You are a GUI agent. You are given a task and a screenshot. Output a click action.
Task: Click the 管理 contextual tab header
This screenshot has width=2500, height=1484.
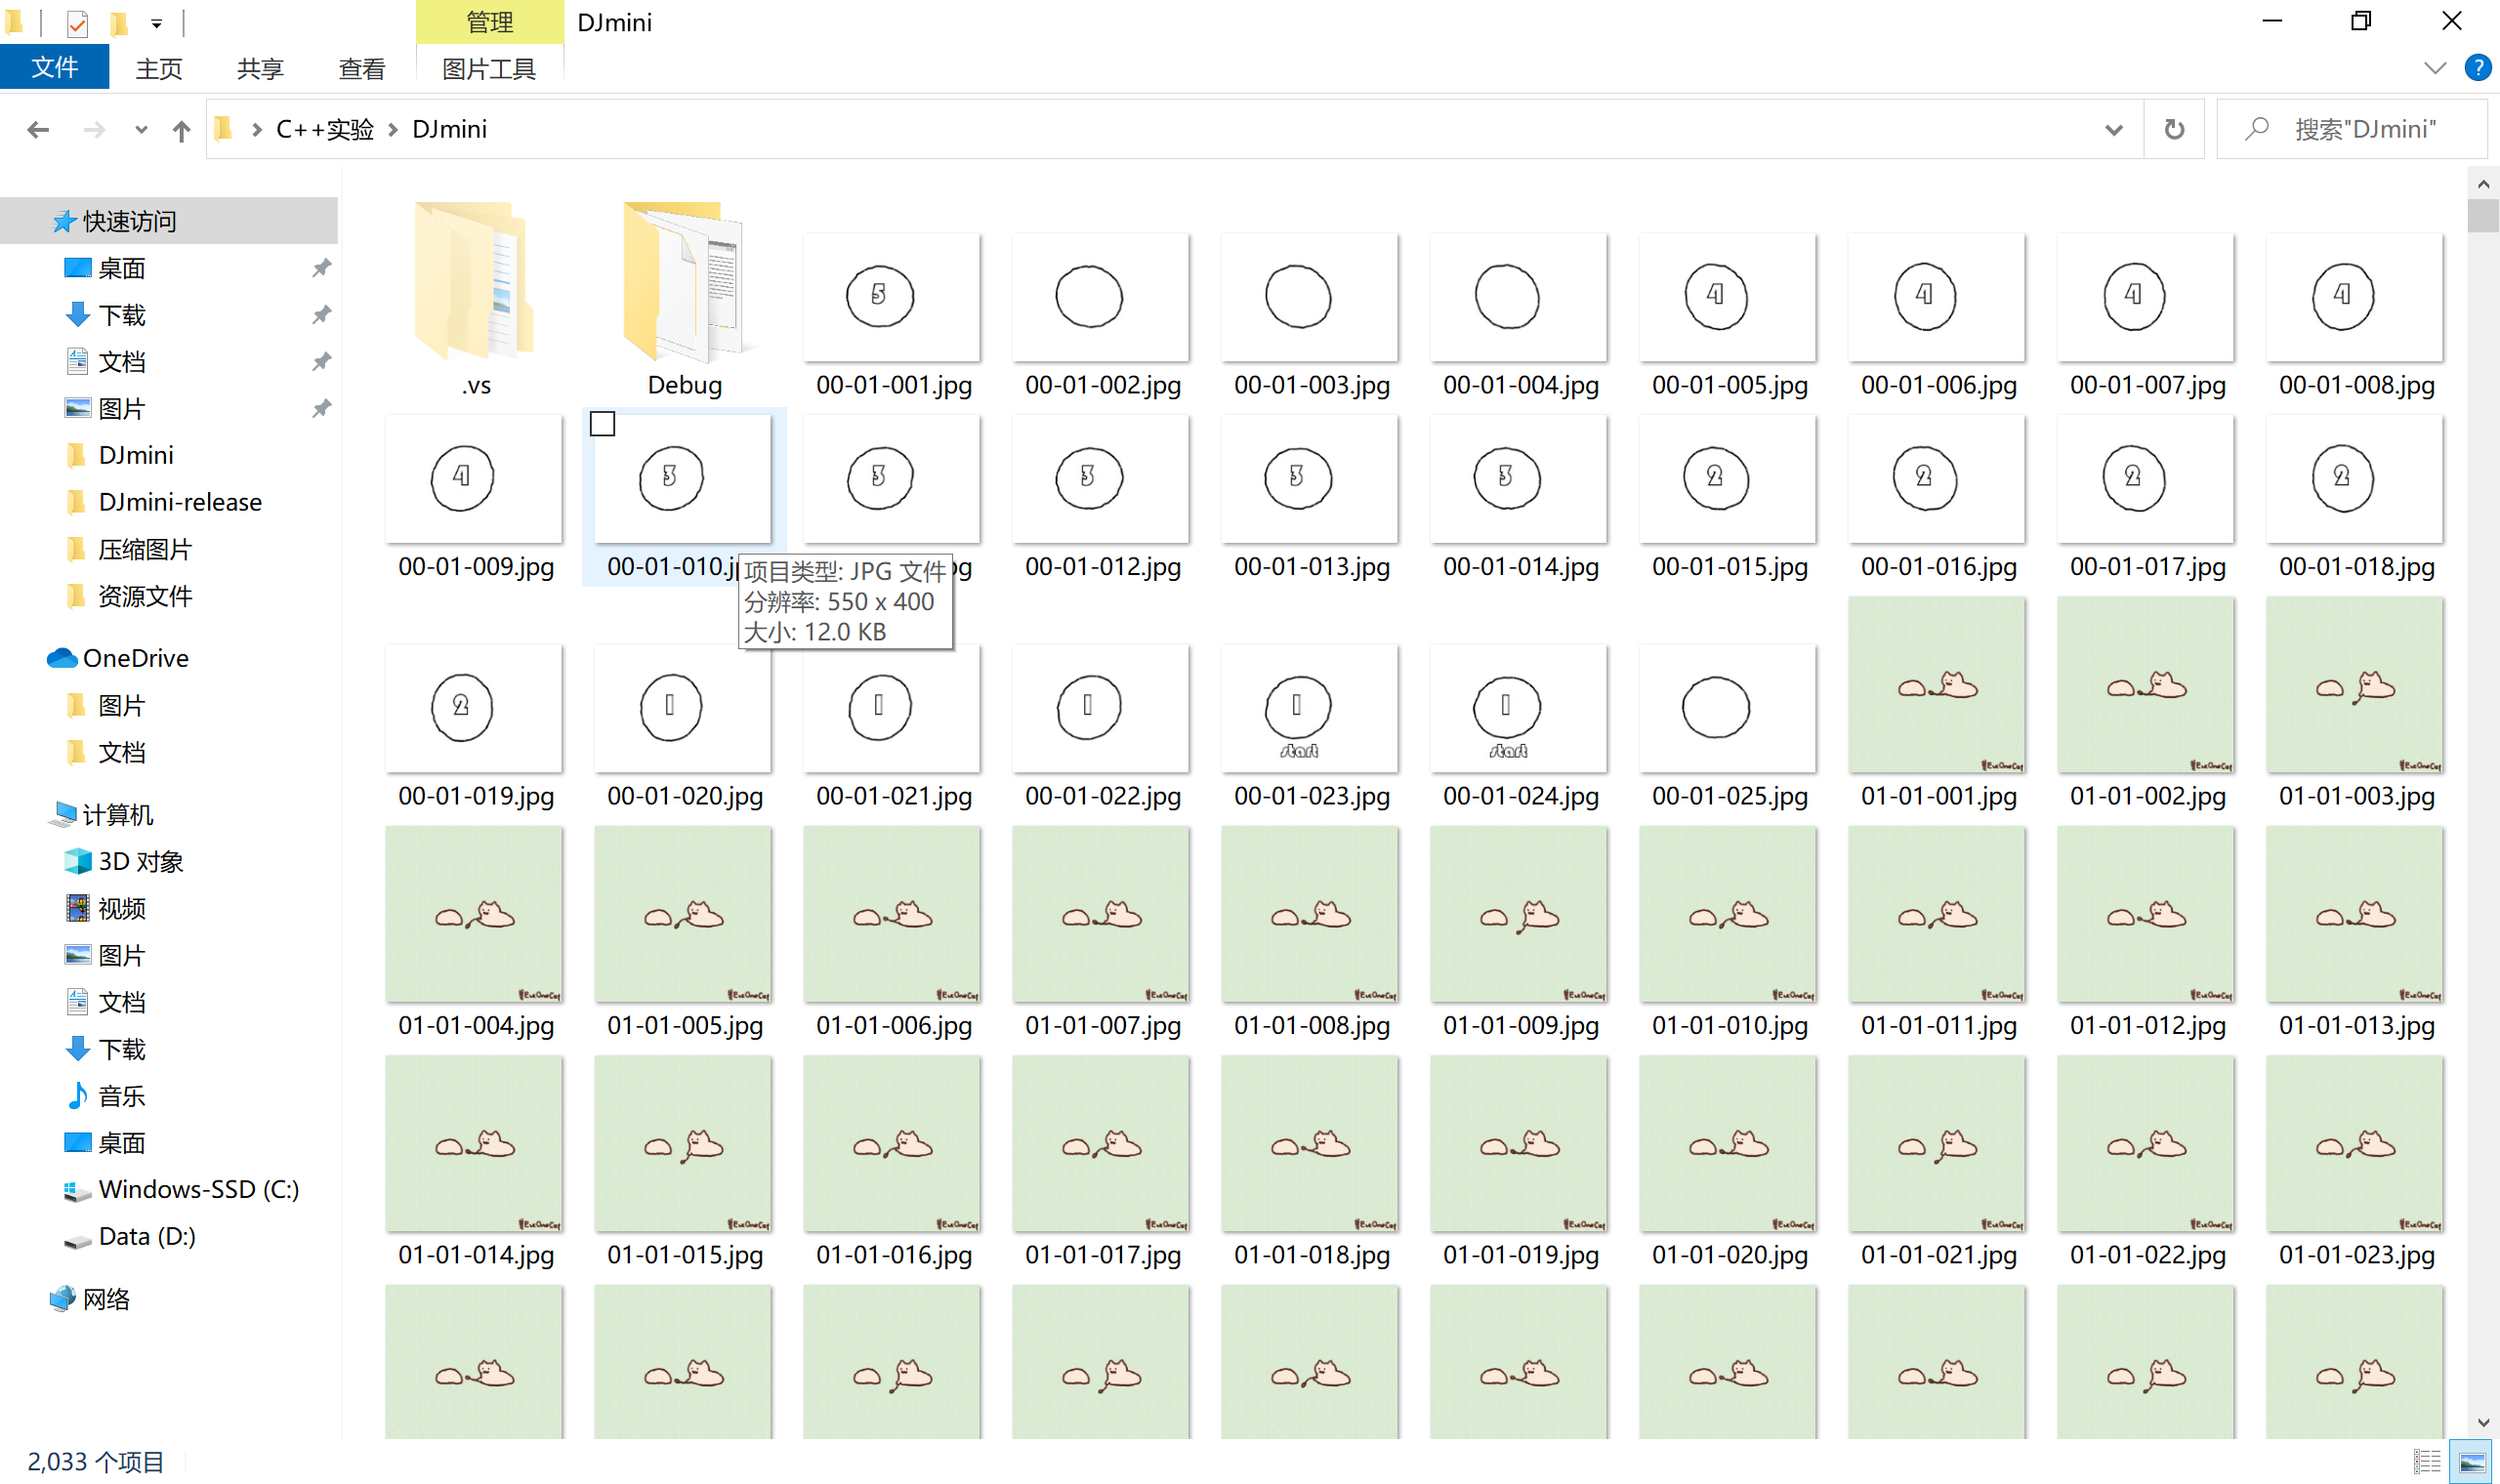(x=489, y=22)
